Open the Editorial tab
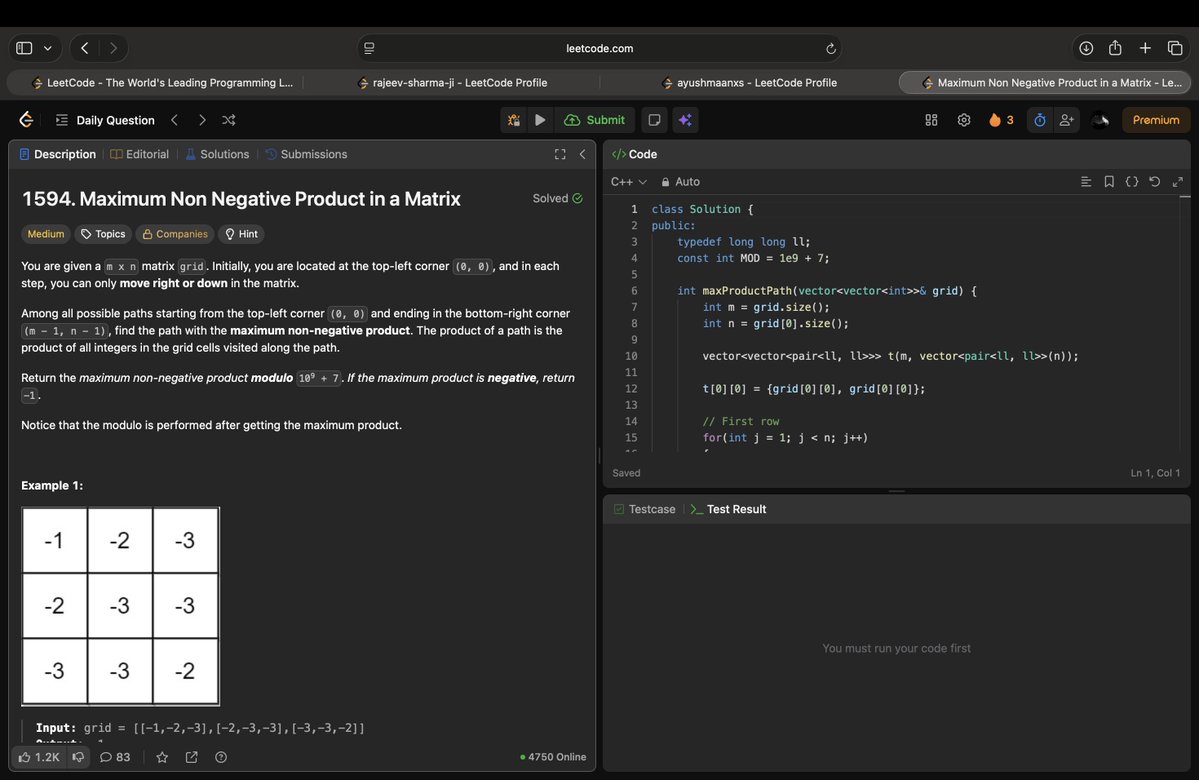Image resolution: width=1199 pixels, height=780 pixels. (140, 154)
